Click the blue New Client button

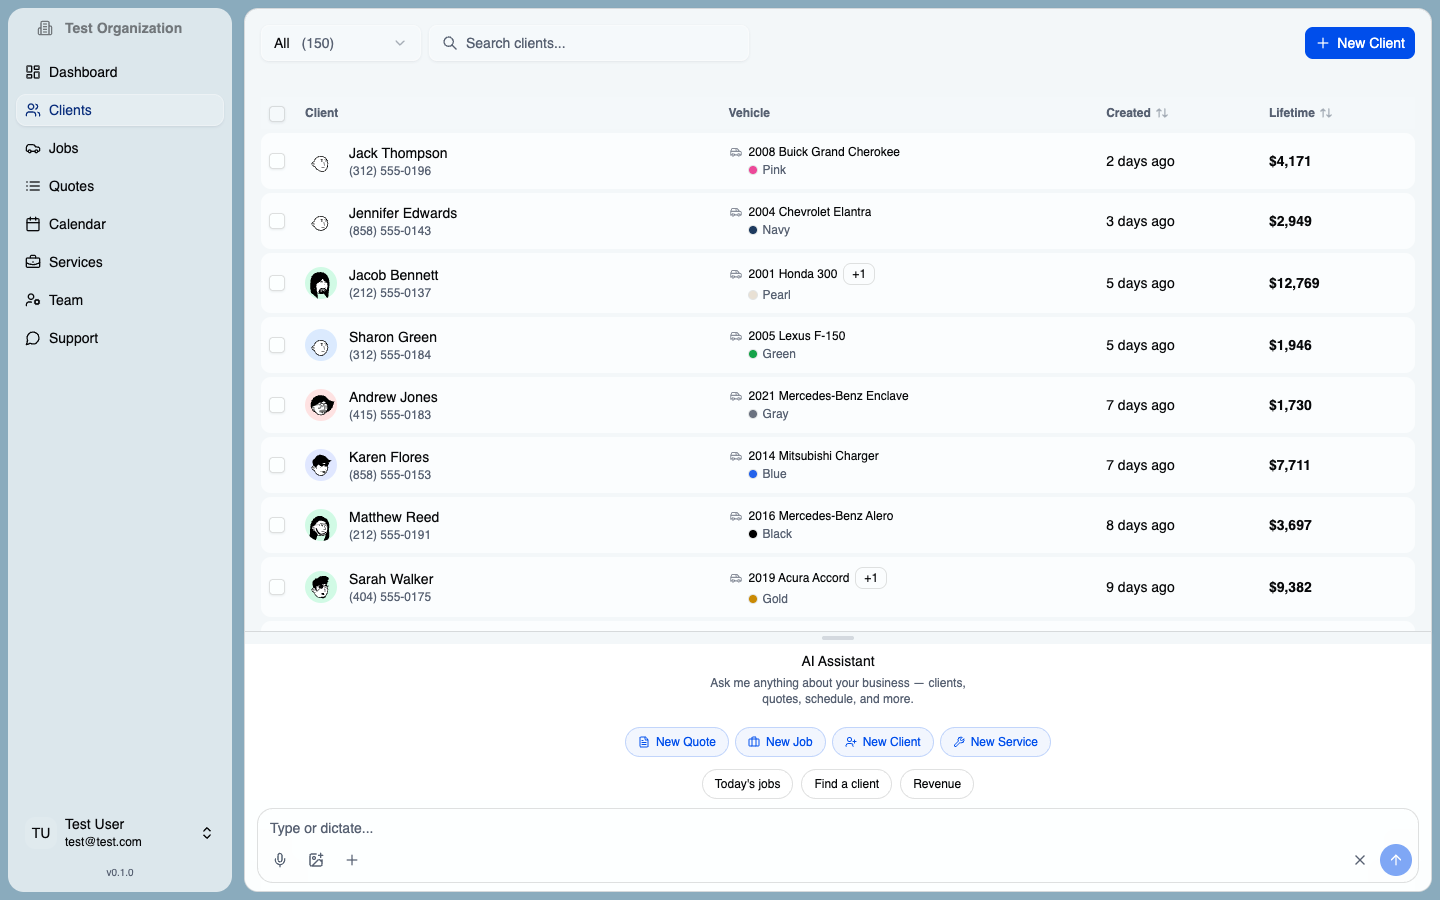click(x=1360, y=43)
